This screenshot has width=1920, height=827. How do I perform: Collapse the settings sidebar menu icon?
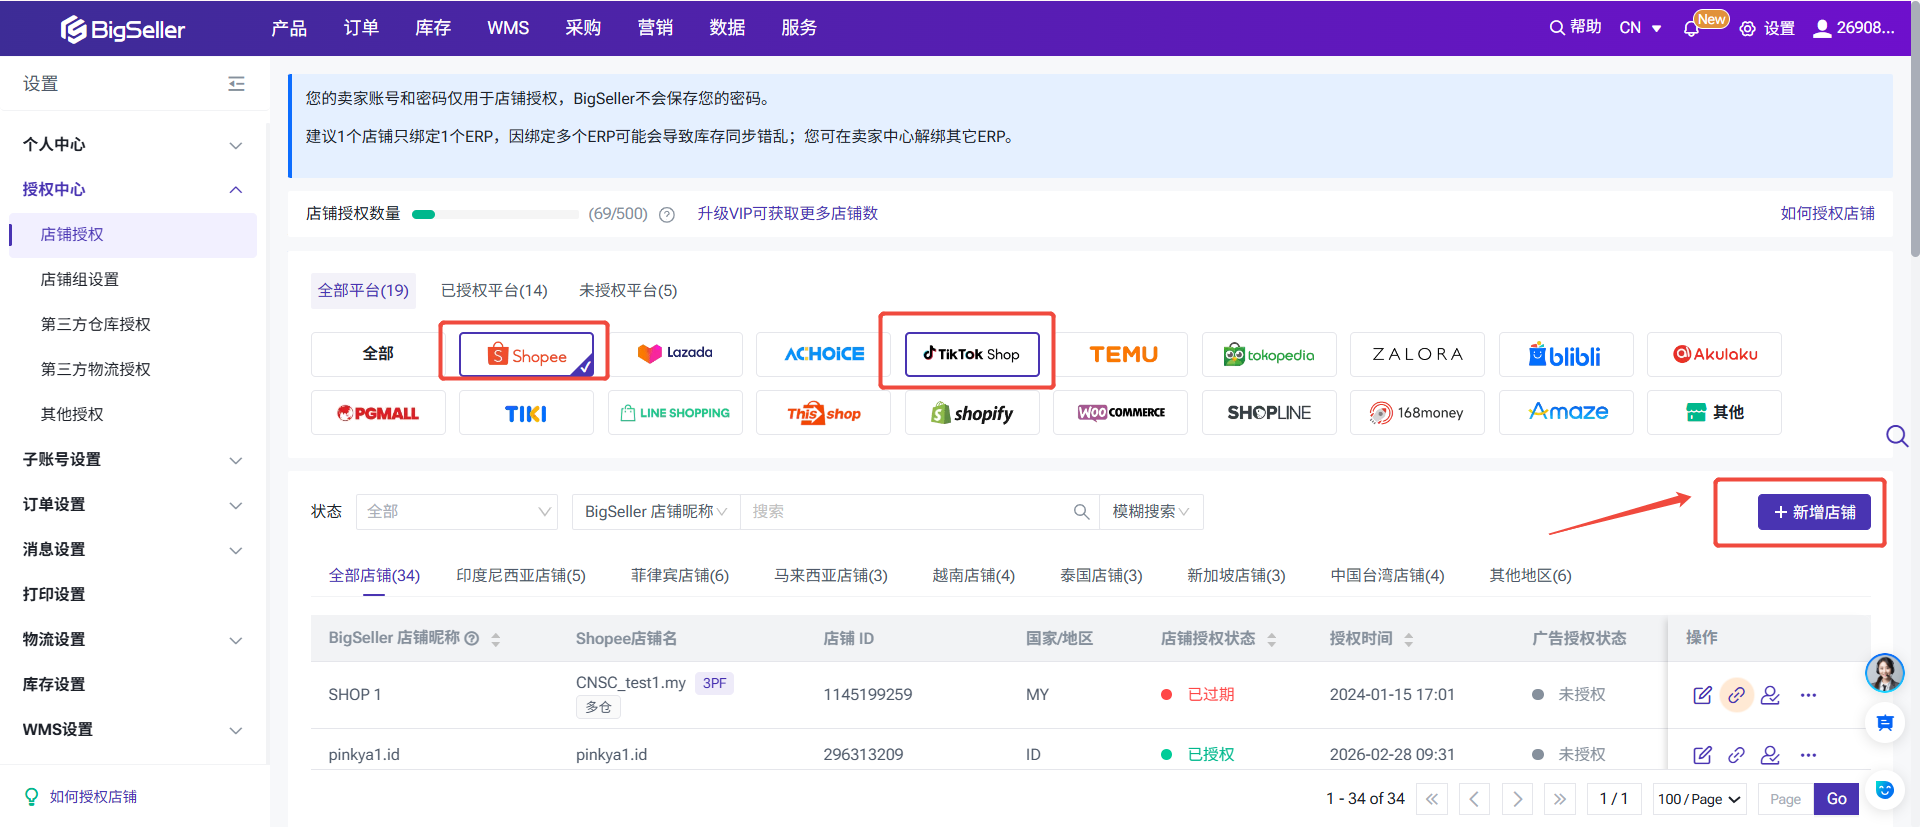236,84
